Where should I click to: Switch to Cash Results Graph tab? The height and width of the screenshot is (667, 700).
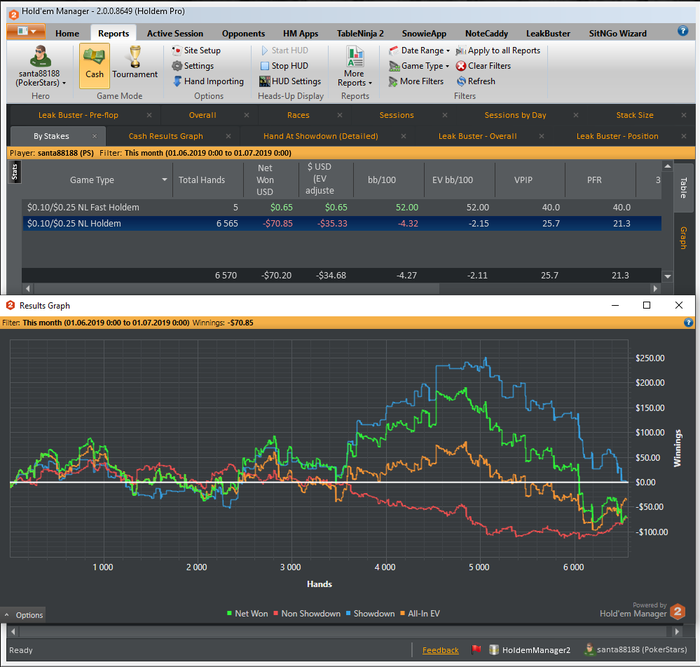click(x=166, y=136)
